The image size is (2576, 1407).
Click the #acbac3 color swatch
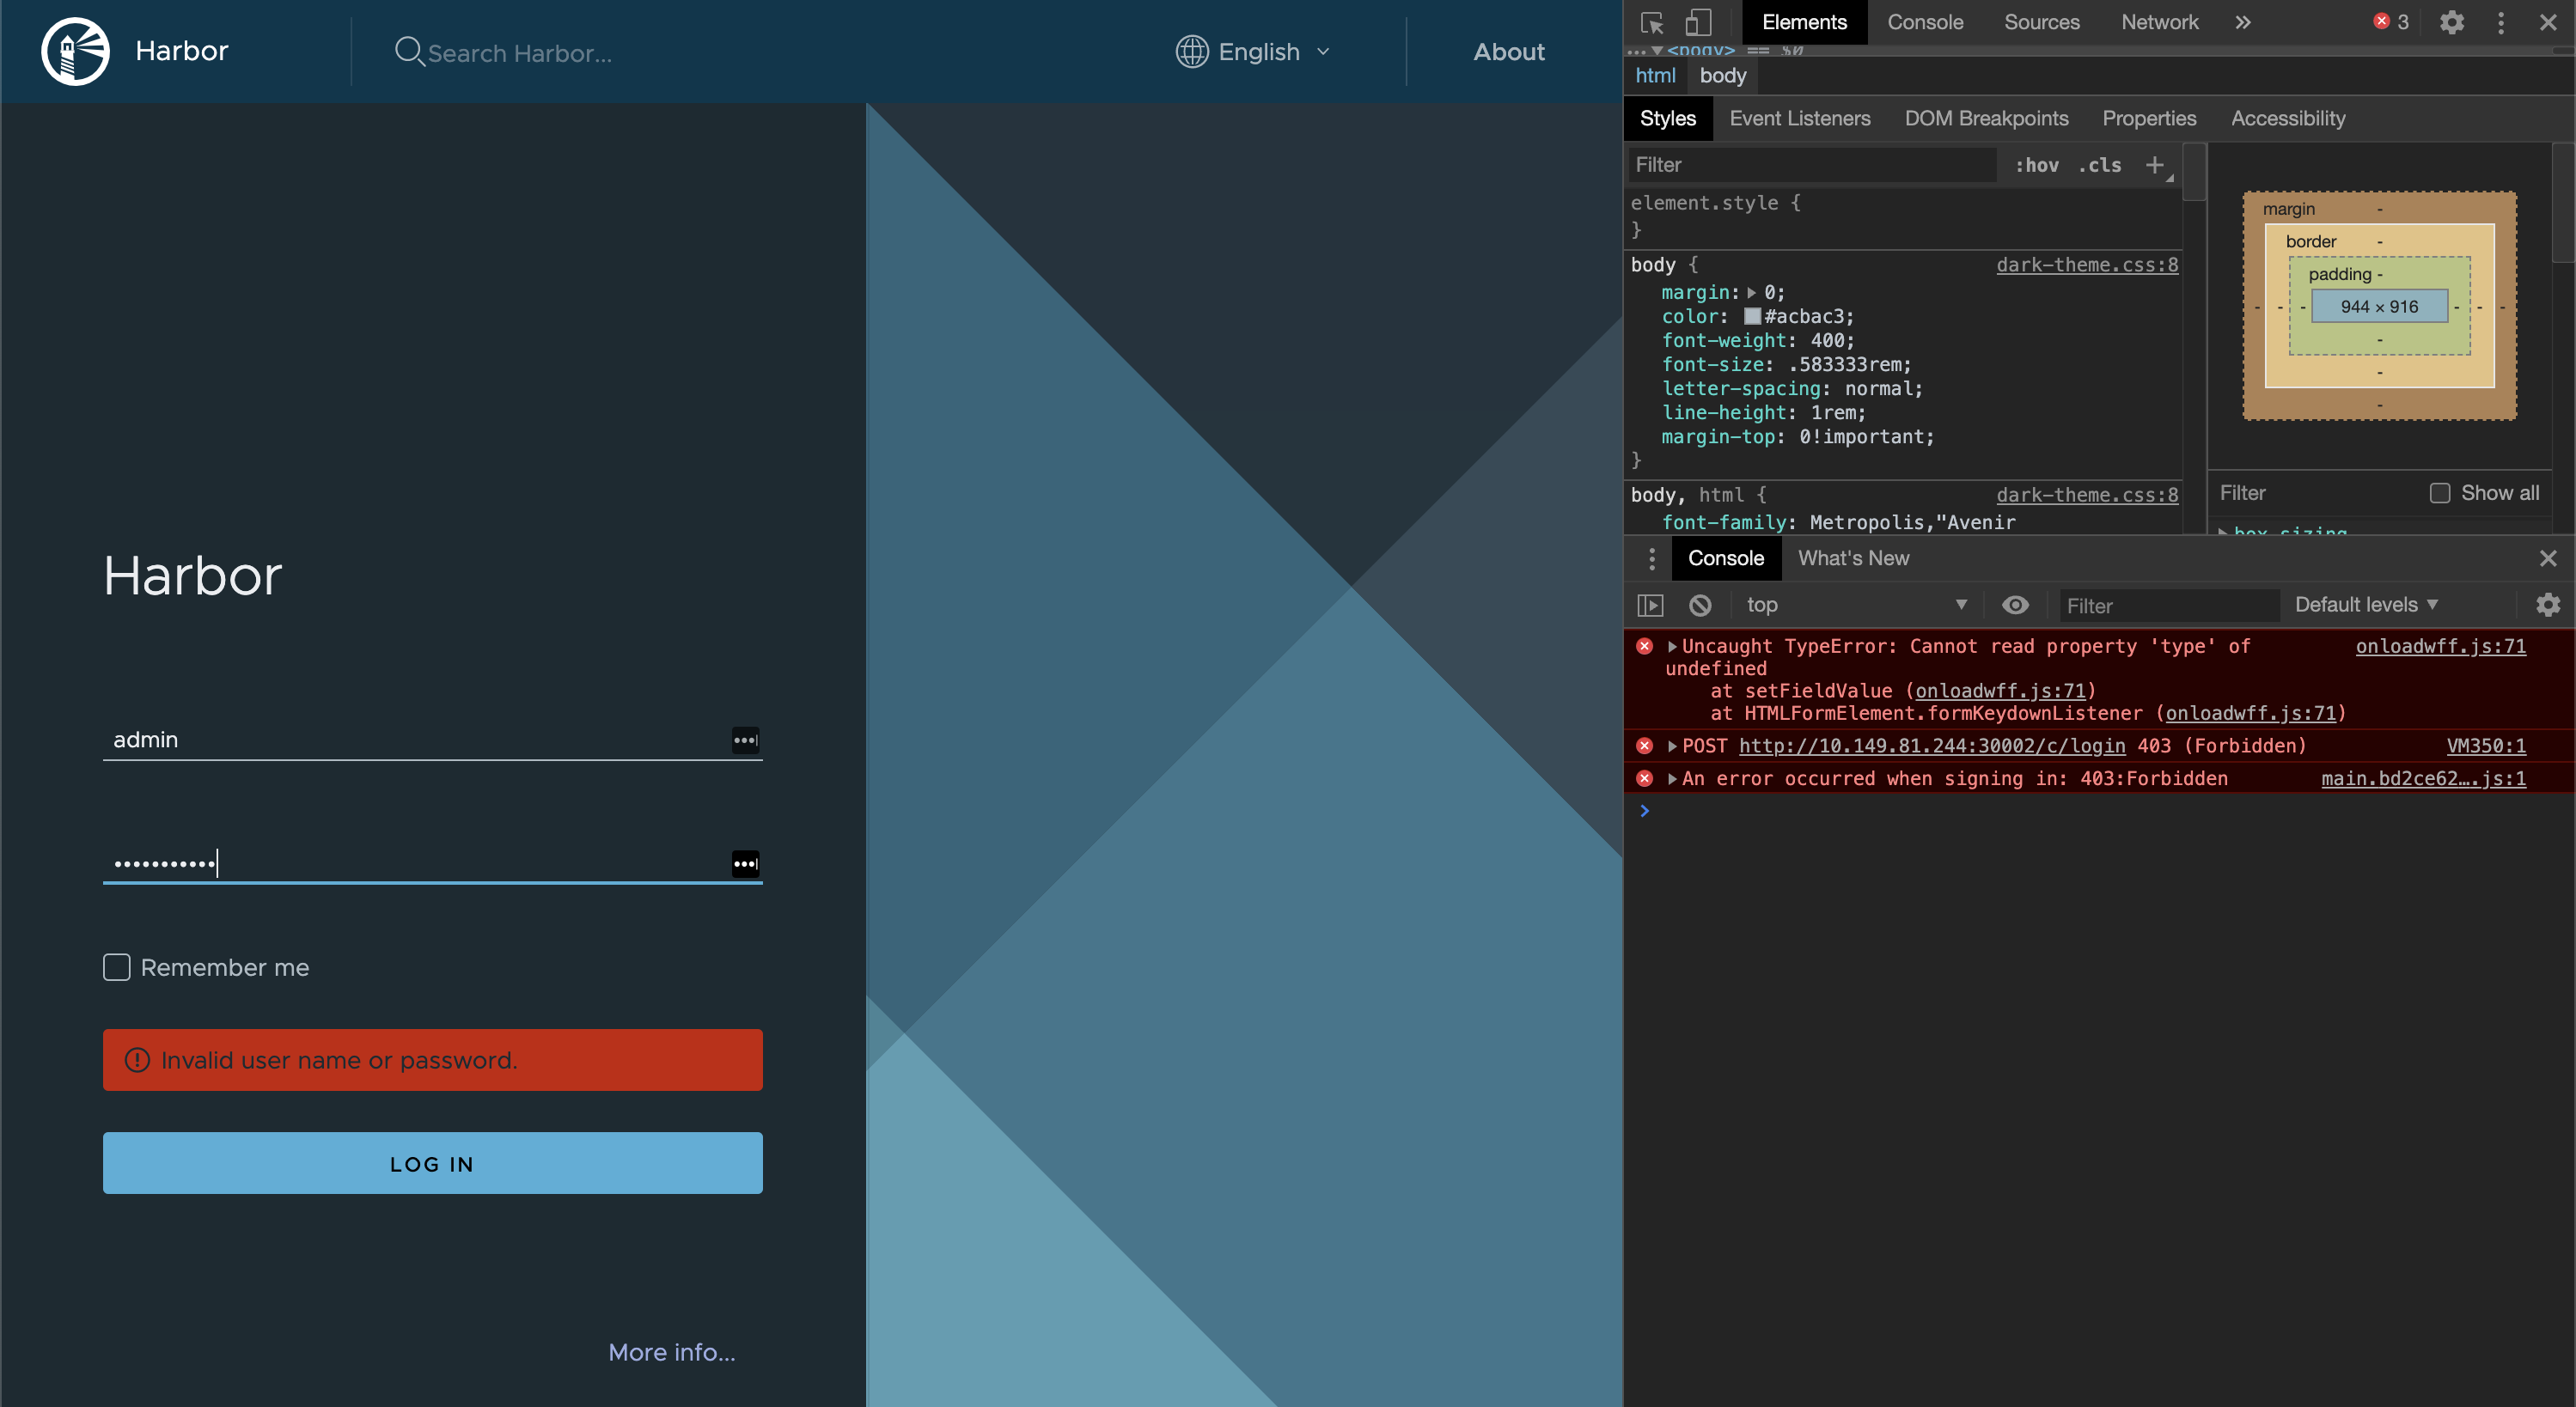[1752, 316]
